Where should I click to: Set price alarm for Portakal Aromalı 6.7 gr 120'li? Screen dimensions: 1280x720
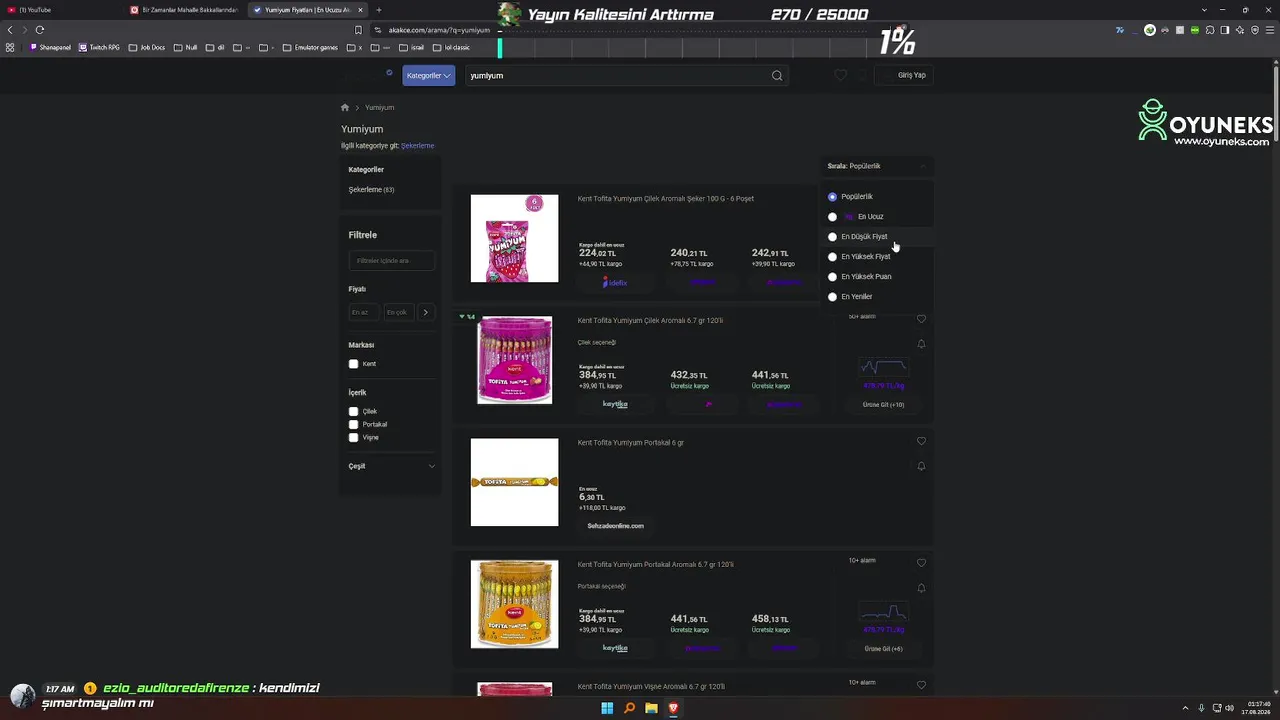[921, 588]
